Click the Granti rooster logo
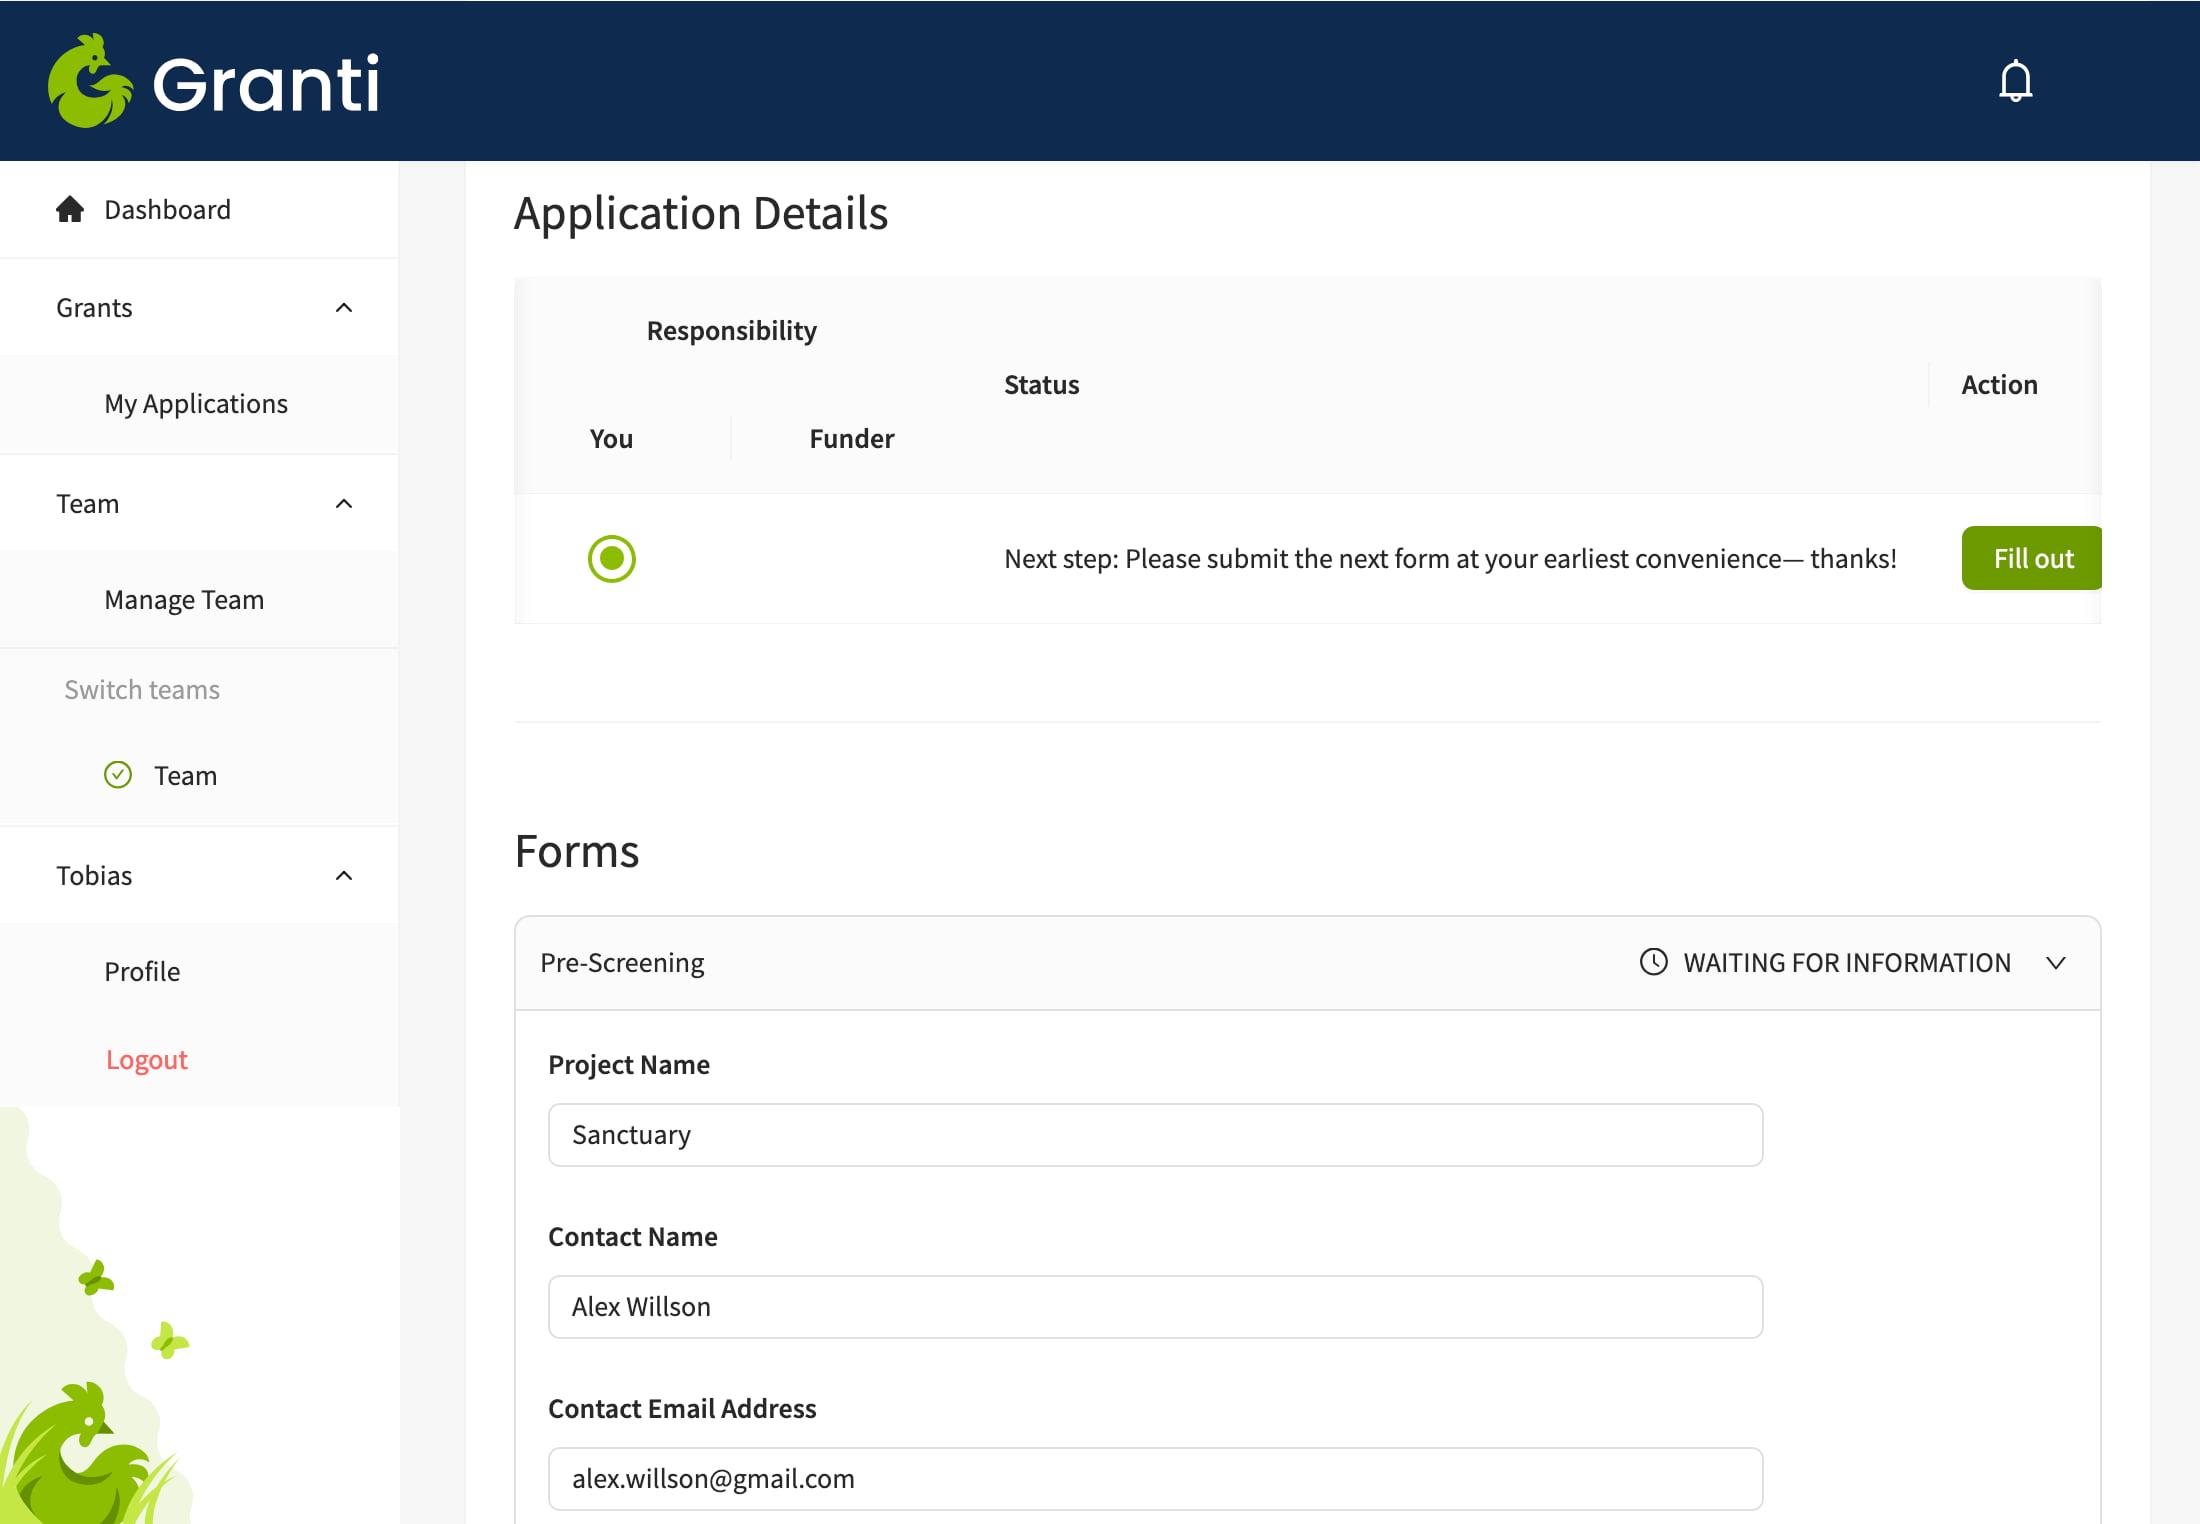Image resolution: width=2200 pixels, height=1524 pixels. tap(90, 81)
